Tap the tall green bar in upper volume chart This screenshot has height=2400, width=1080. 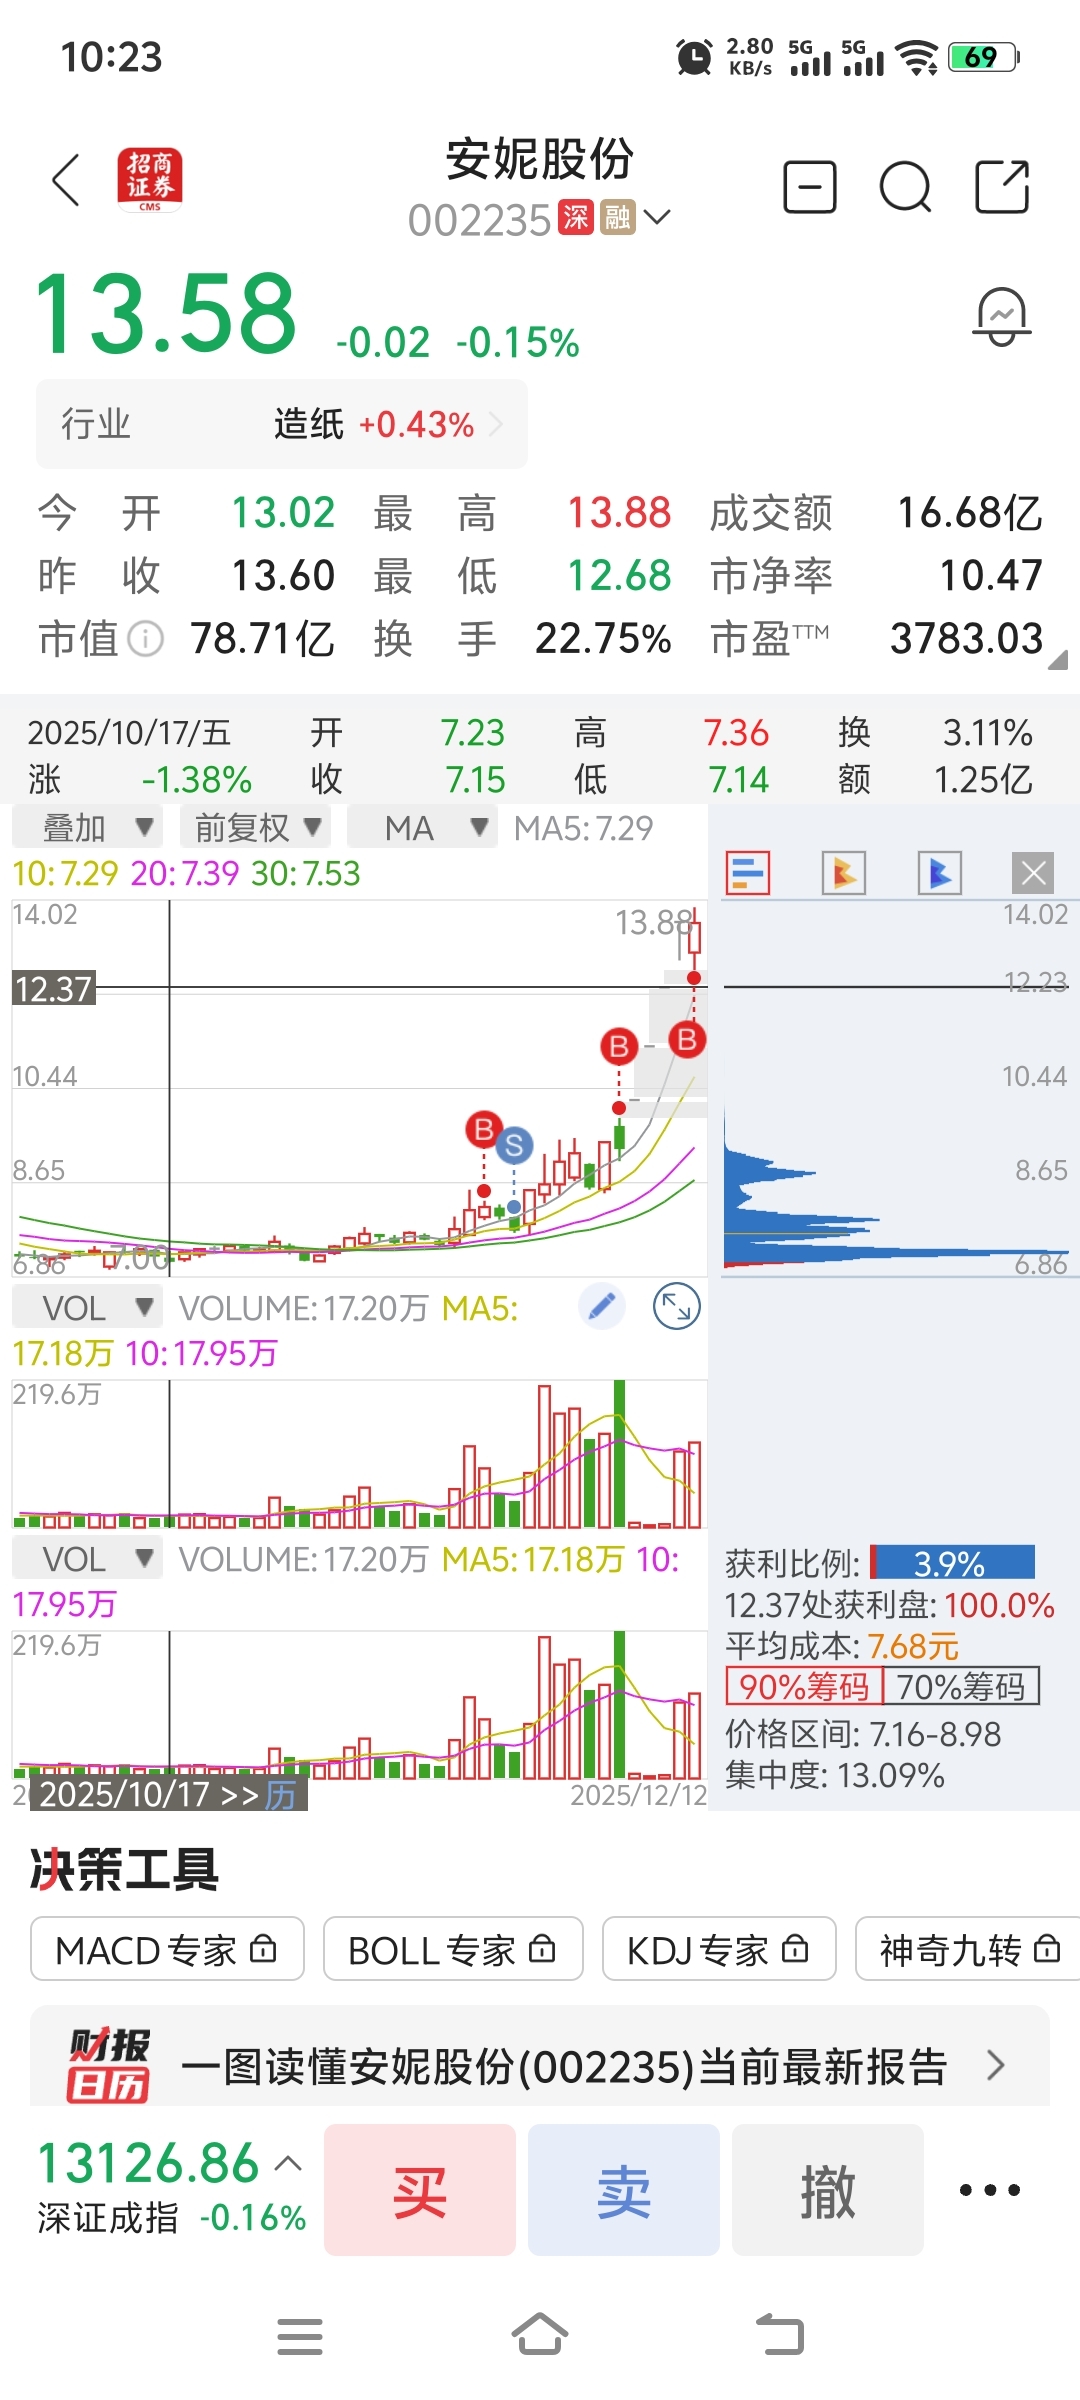point(619,1454)
